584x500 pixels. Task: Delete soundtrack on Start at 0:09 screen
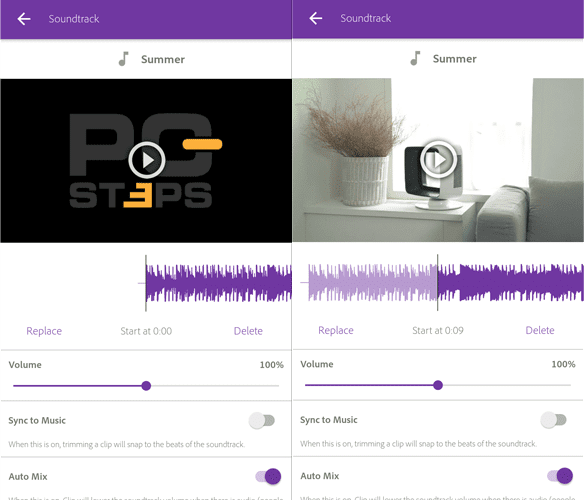coord(540,330)
